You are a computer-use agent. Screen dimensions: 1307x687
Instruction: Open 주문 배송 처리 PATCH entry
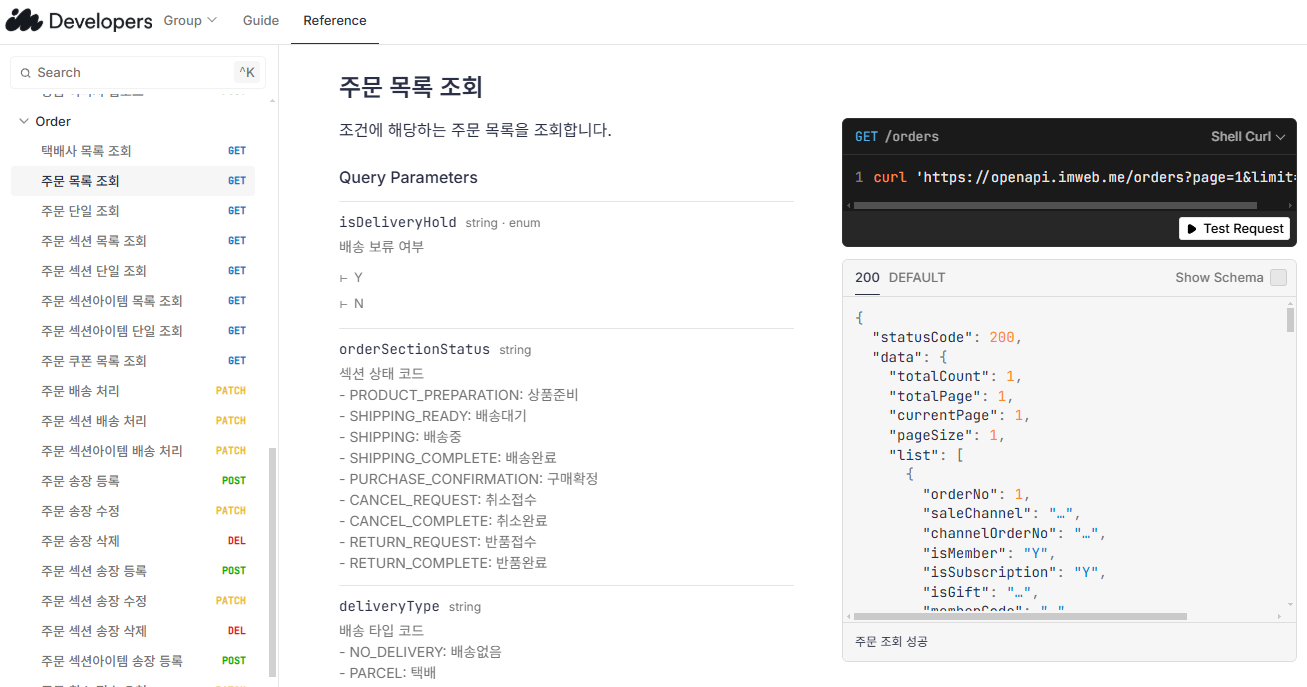133,391
